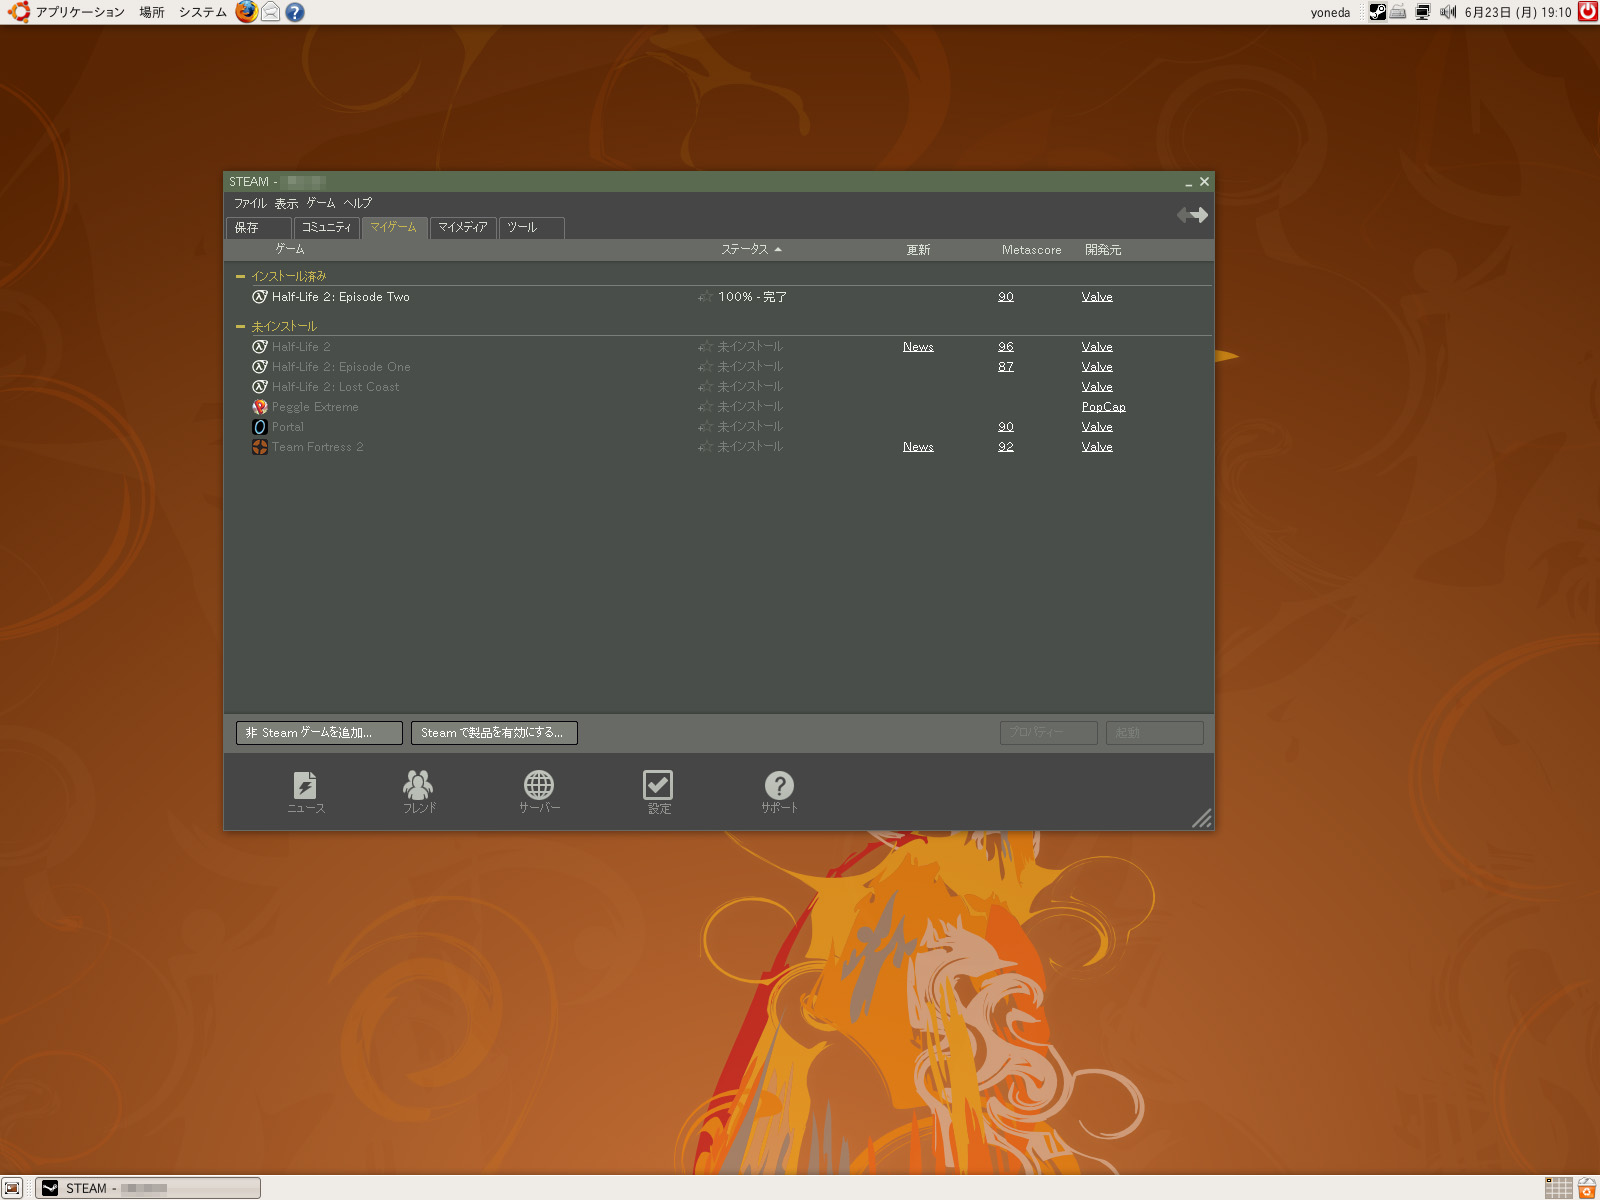
Task: Click the Steam back/forward arrows icon
Action: coord(1192,215)
